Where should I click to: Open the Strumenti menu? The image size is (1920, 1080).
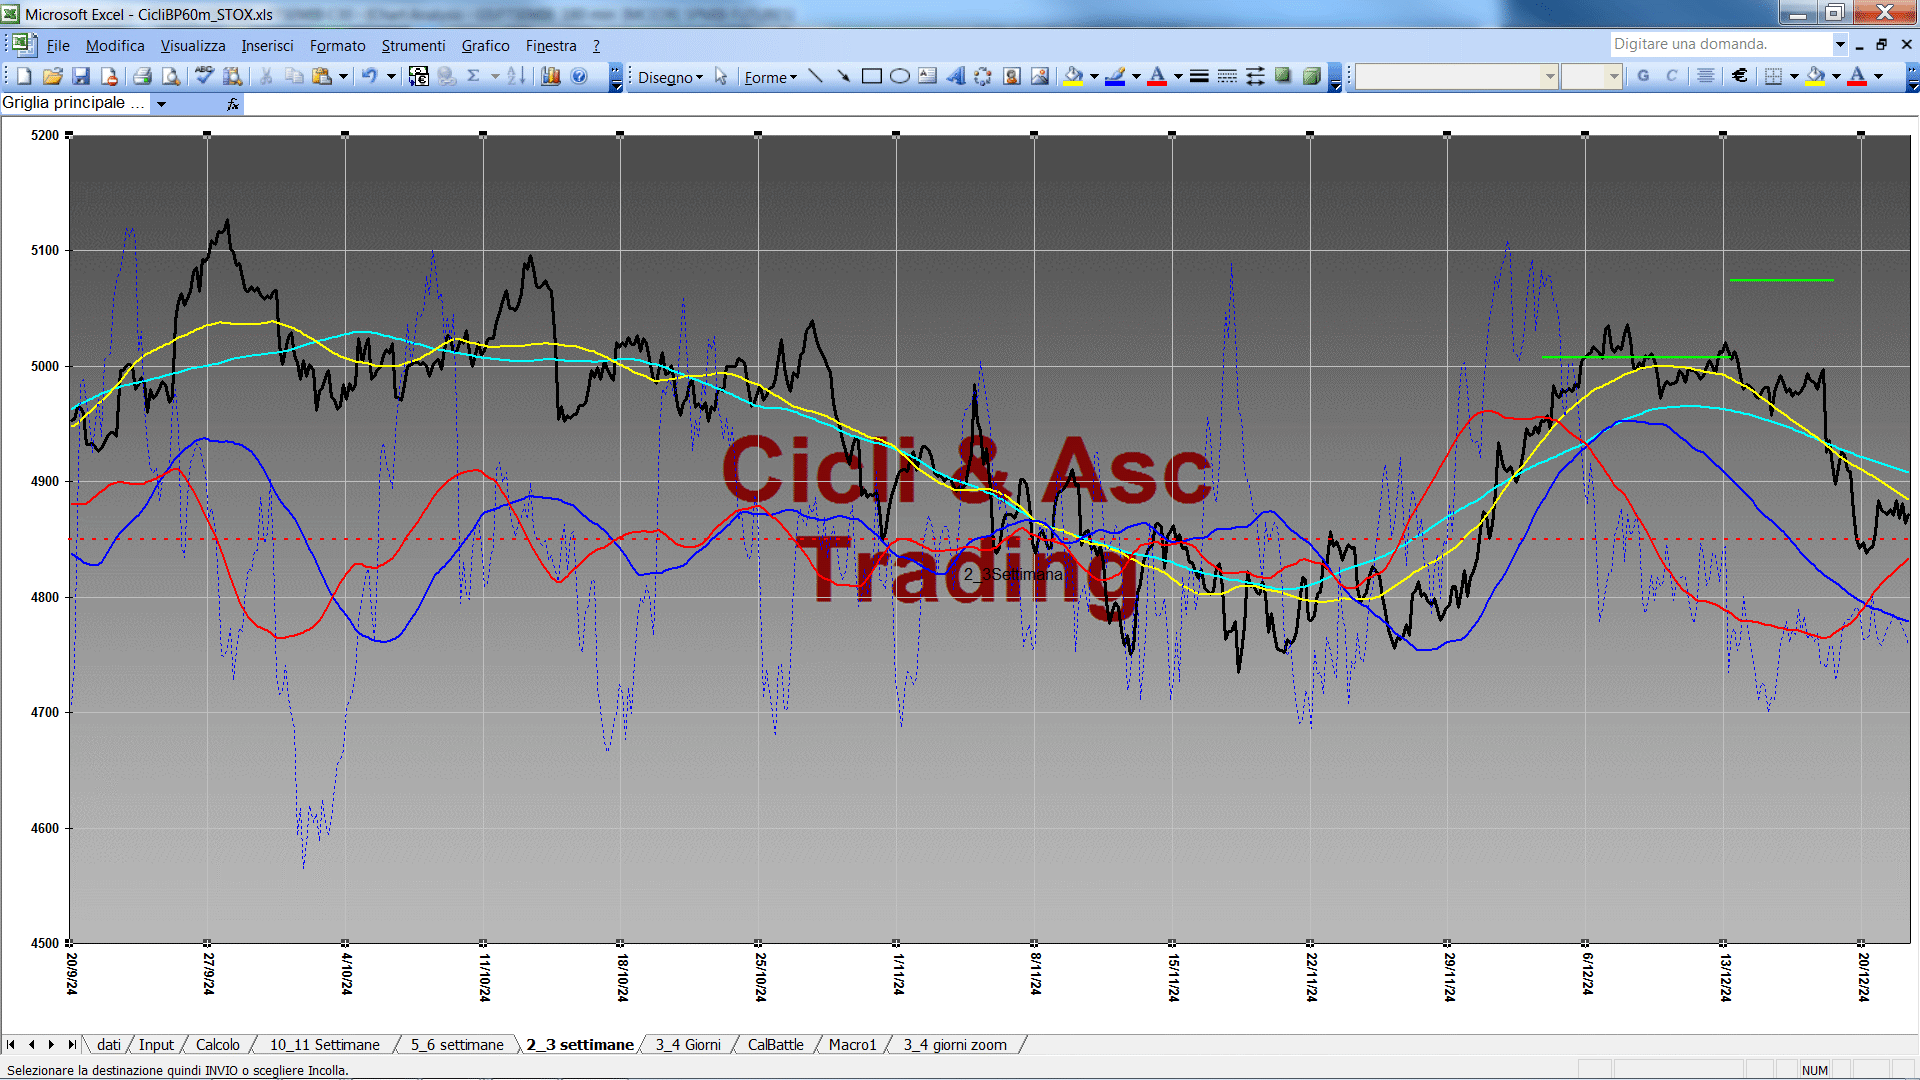(x=413, y=46)
